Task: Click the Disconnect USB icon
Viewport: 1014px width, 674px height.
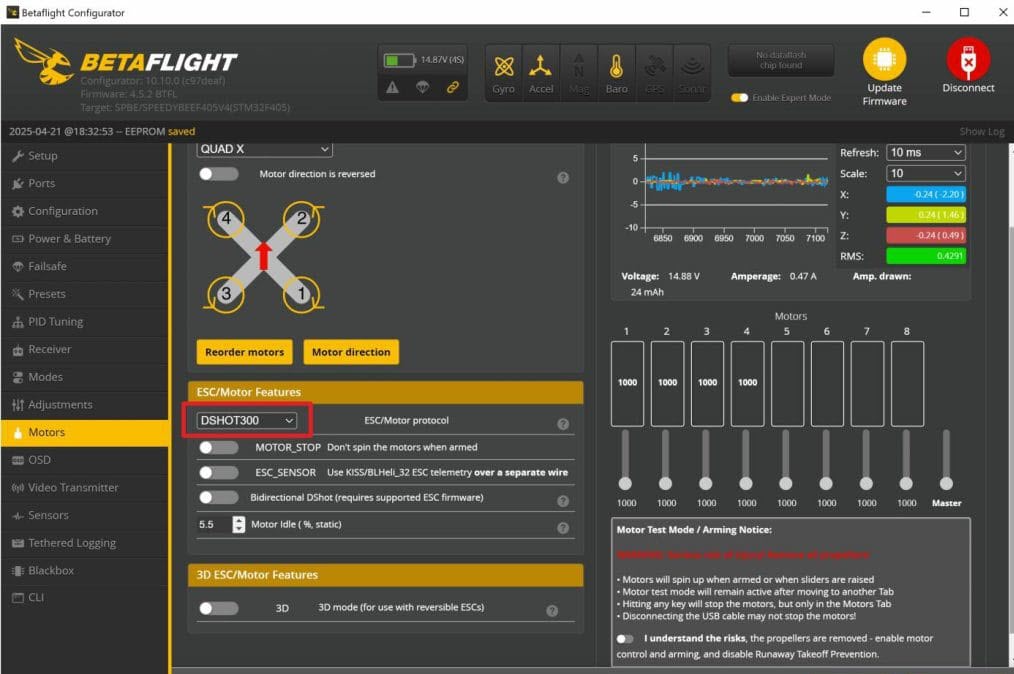Action: tap(968, 59)
